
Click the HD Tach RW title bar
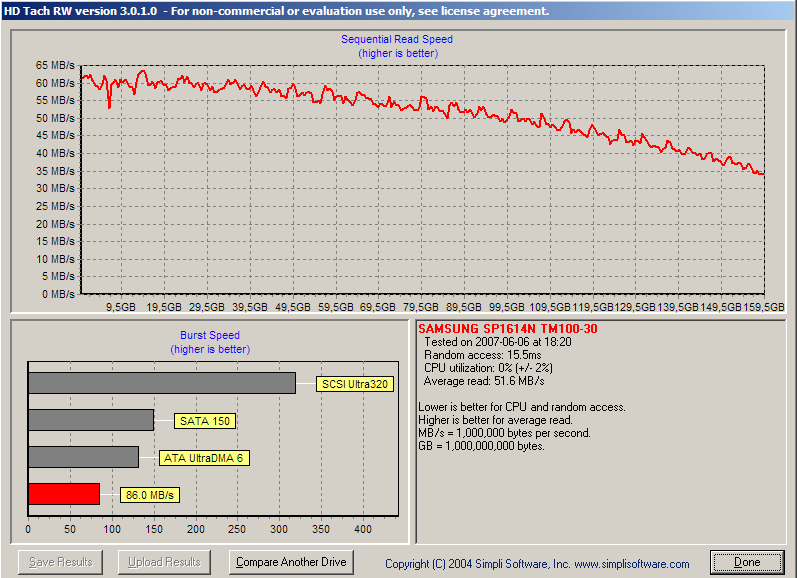coord(398,11)
